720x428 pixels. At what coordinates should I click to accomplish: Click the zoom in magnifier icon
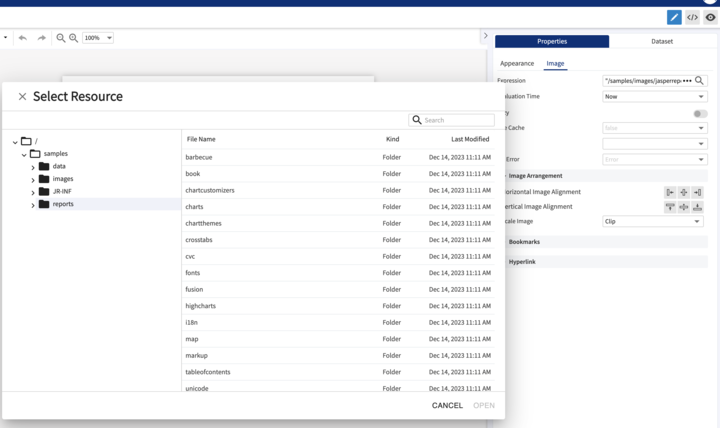pyautogui.click(x=73, y=38)
